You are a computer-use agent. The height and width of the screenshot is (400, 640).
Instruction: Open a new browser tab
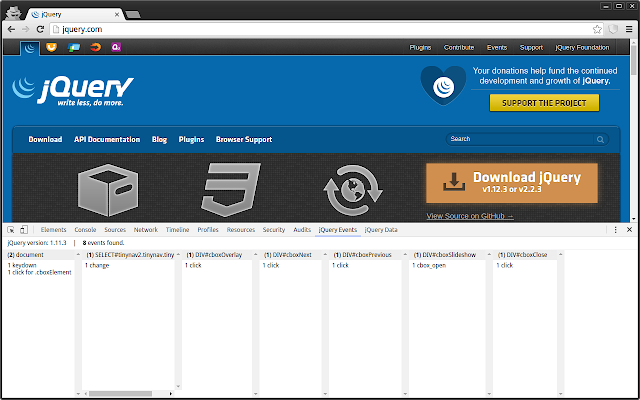click(x=133, y=15)
